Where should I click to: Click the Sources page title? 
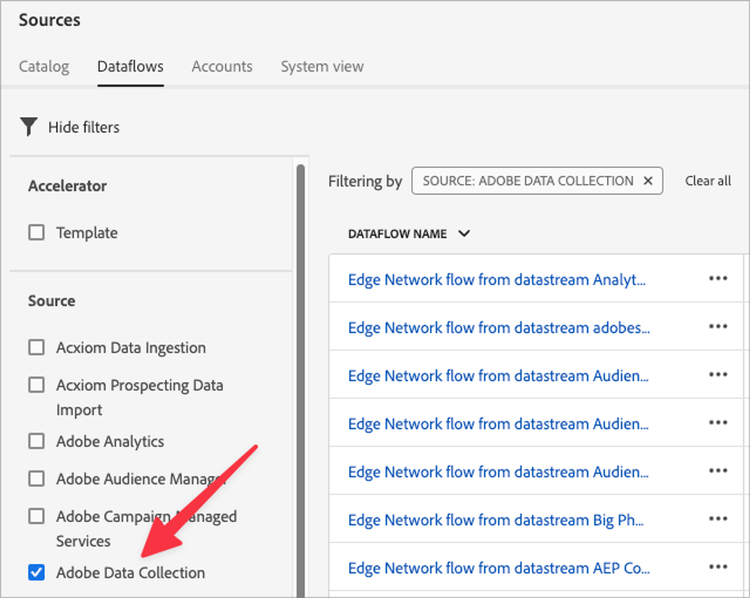50,20
